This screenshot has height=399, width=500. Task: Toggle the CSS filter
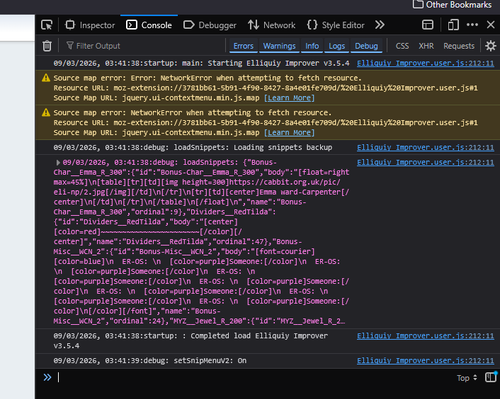(x=402, y=46)
